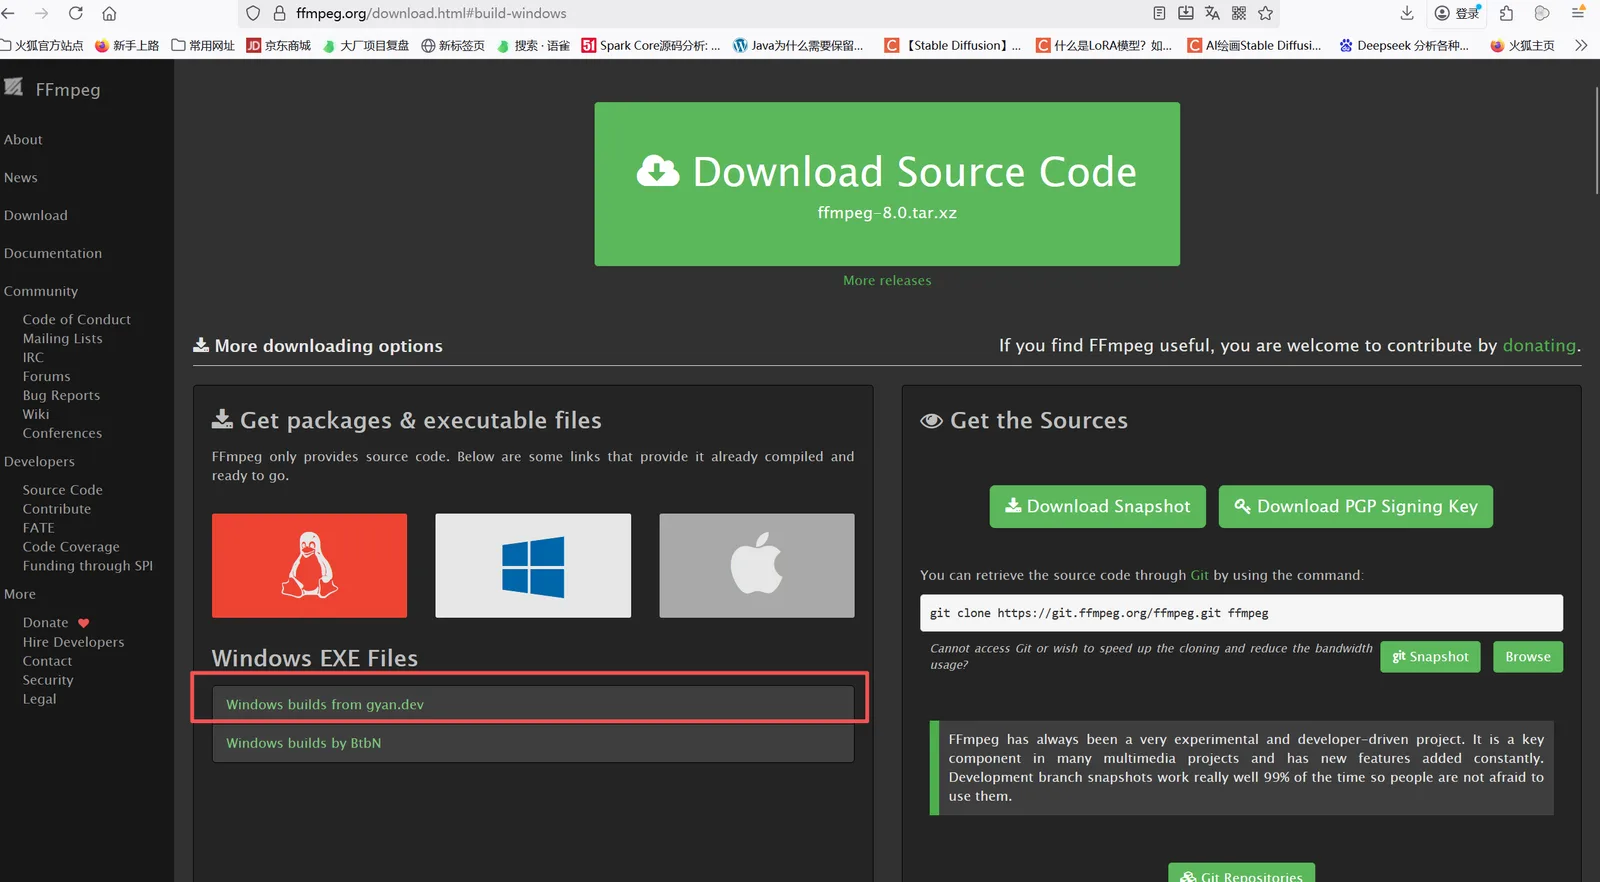
Task: Select the Windows logo packages icon
Action: click(533, 566)
